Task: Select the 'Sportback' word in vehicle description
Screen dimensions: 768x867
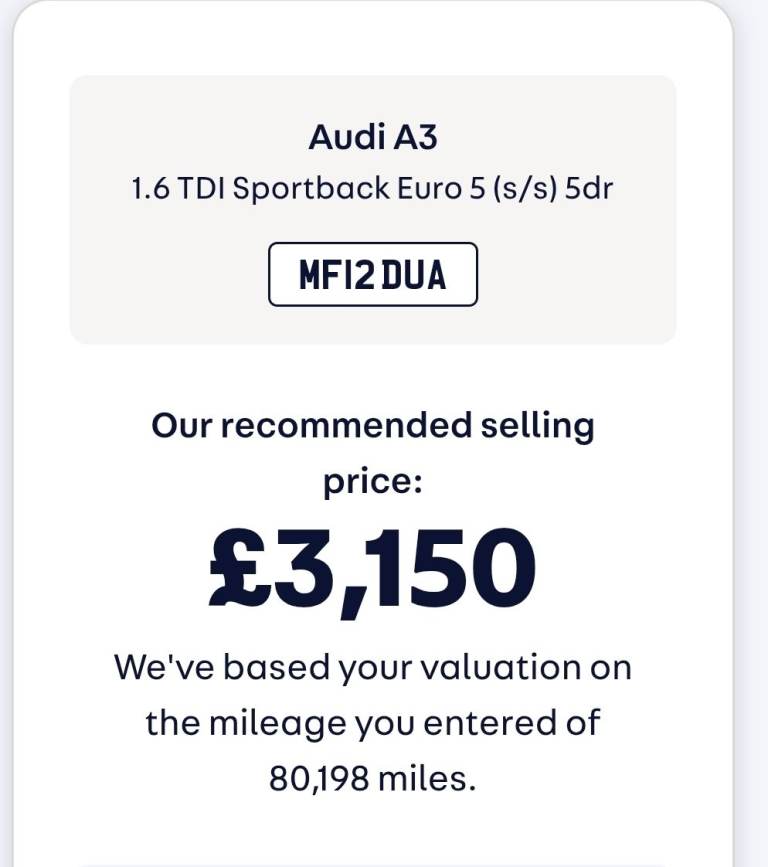Action: click(311, 189)
